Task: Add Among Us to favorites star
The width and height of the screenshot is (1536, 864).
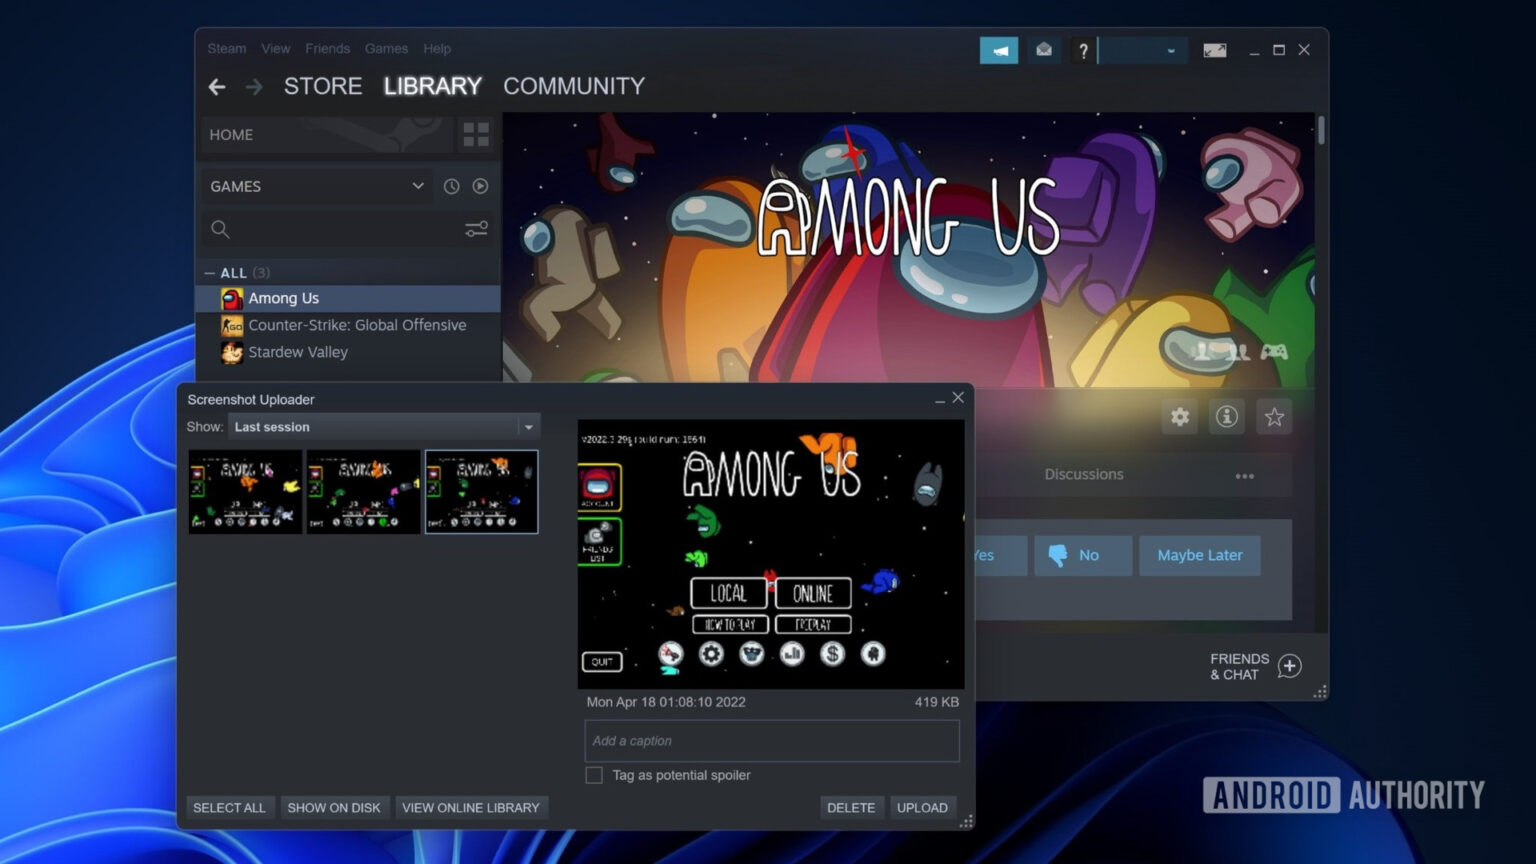Action: pyautogui.click(x=1274, y=417)
